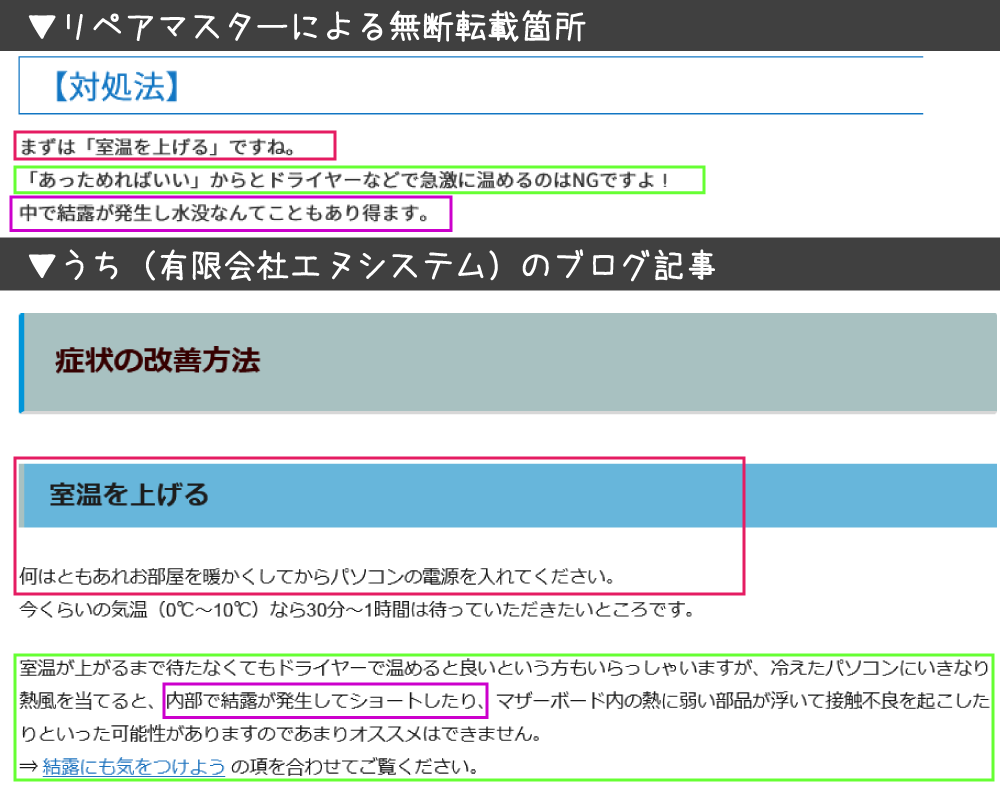The height and width of the screenshot is (788, 1000).
Task: Click the heading リペアマスターによる無断転載箇所
Action: click(307, 27)
